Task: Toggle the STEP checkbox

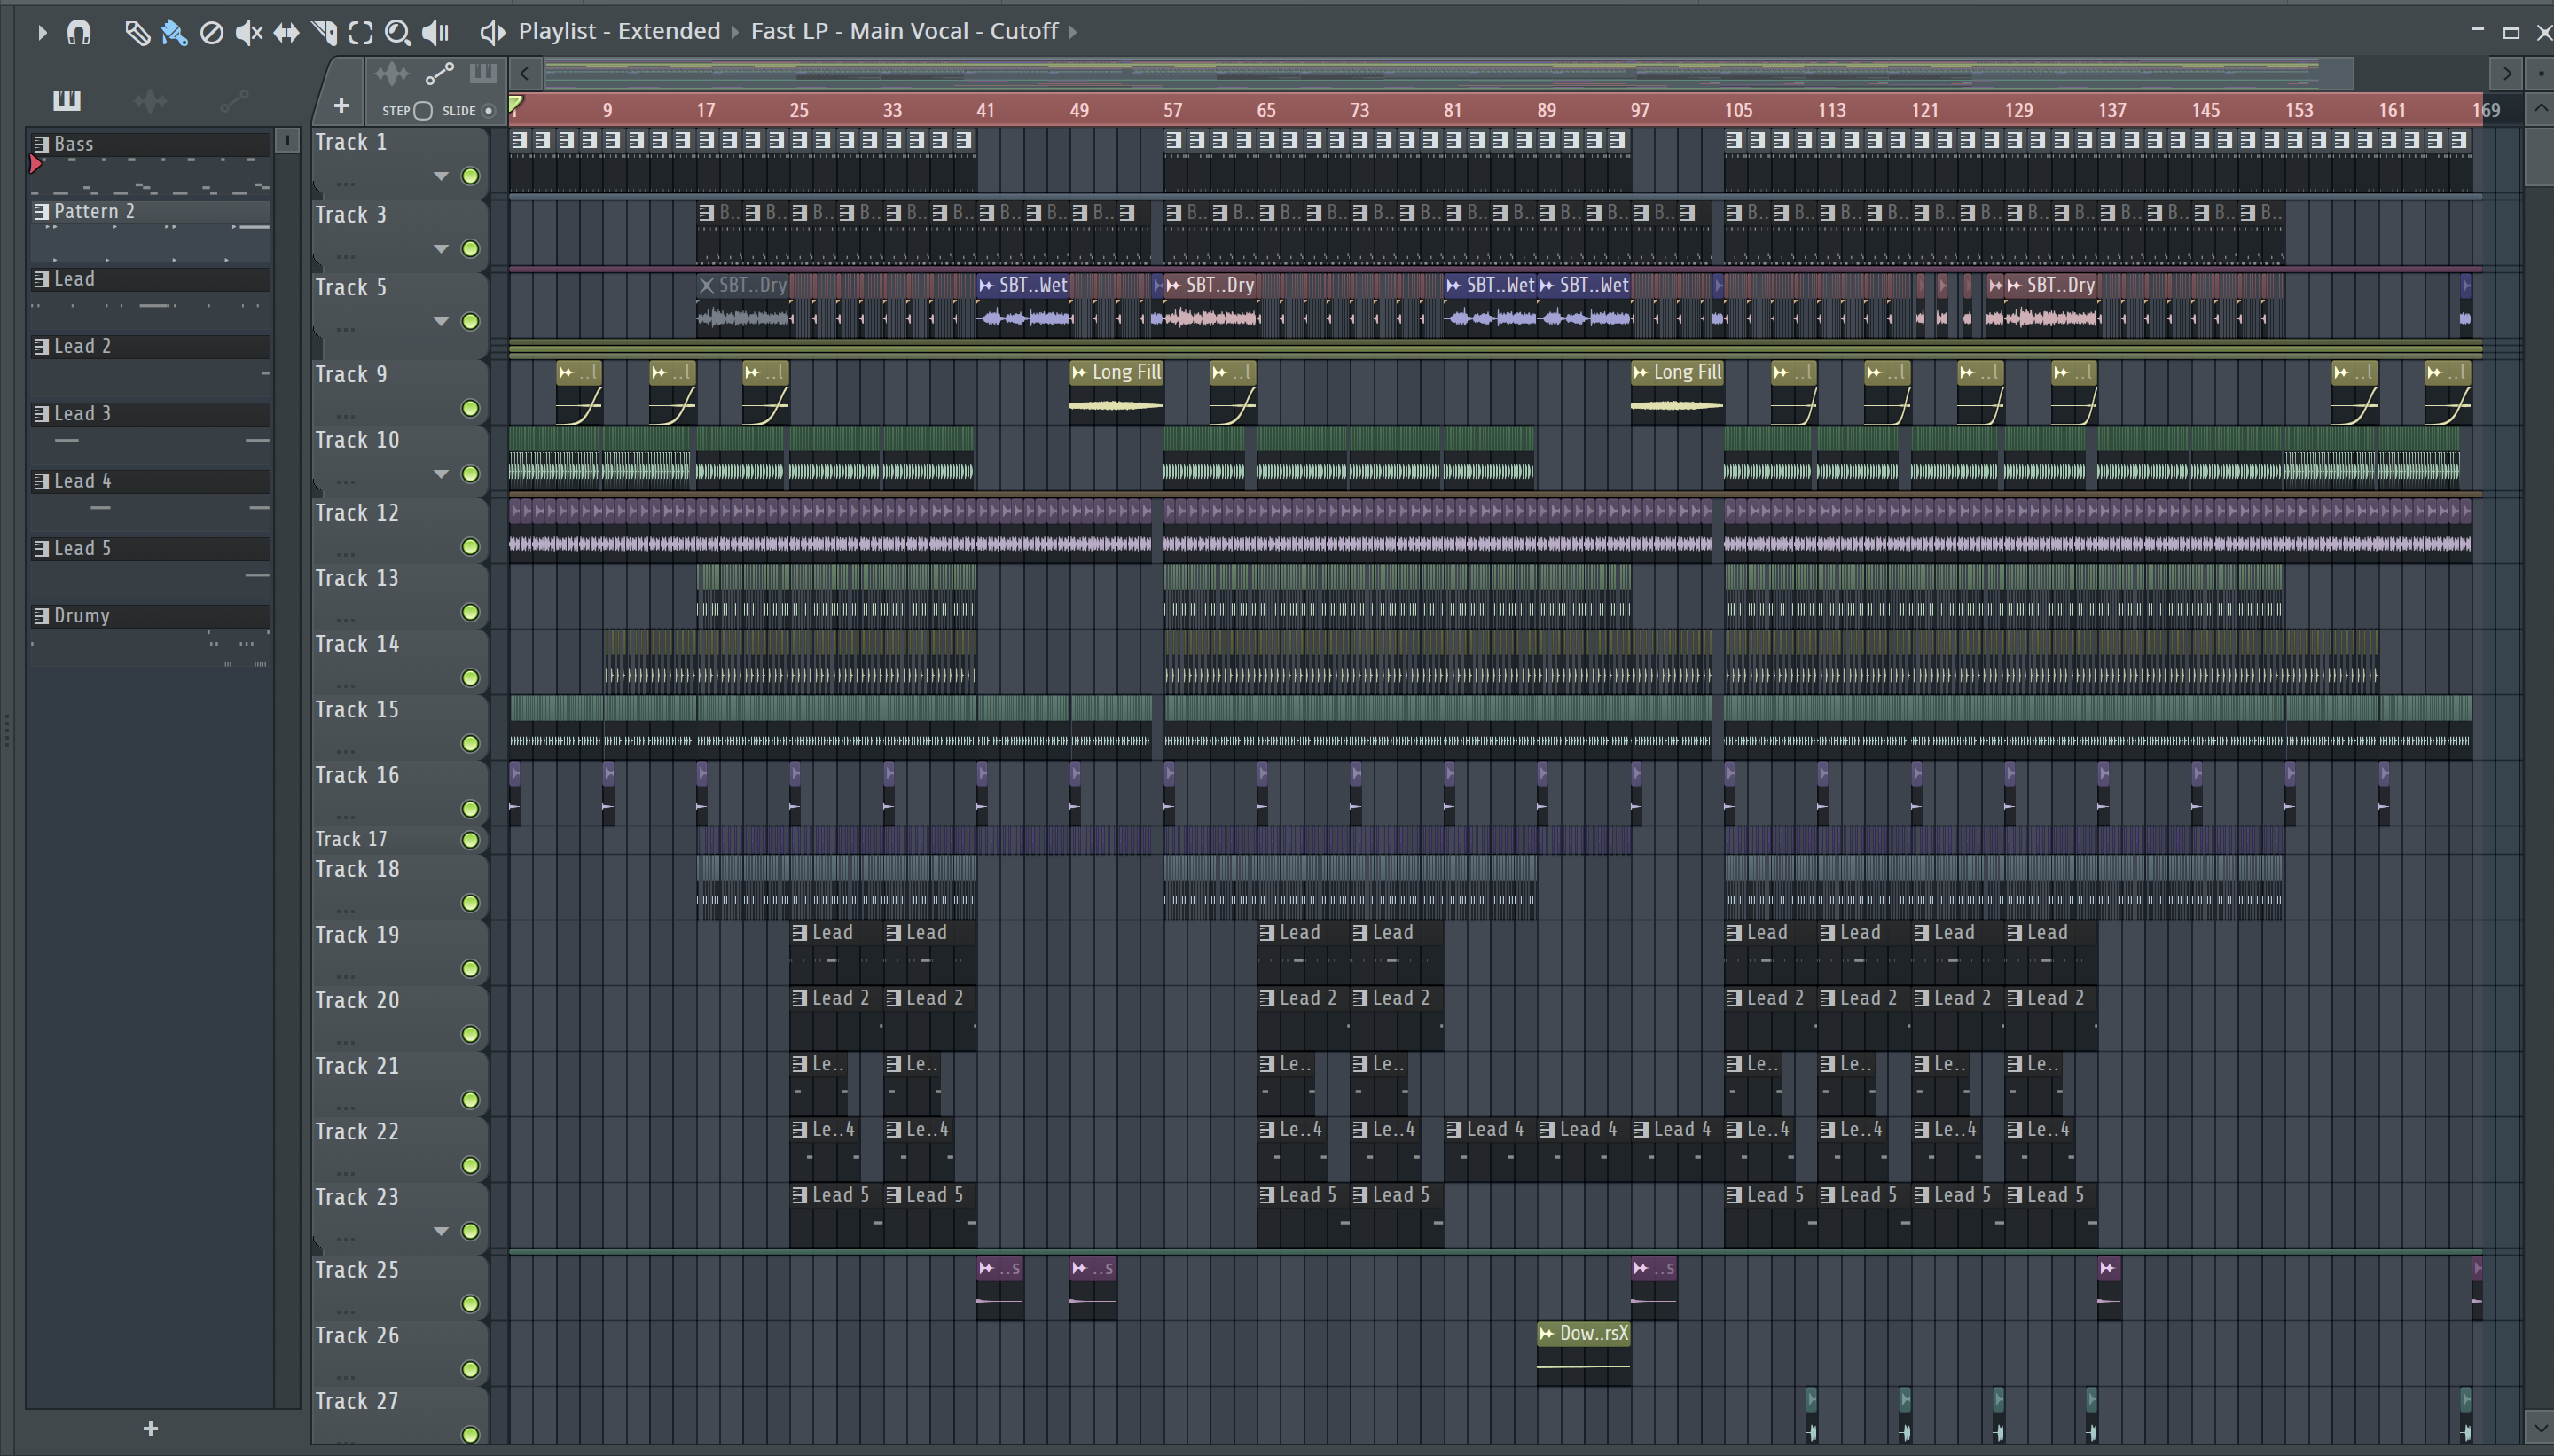Action: [x=423, y=111]
